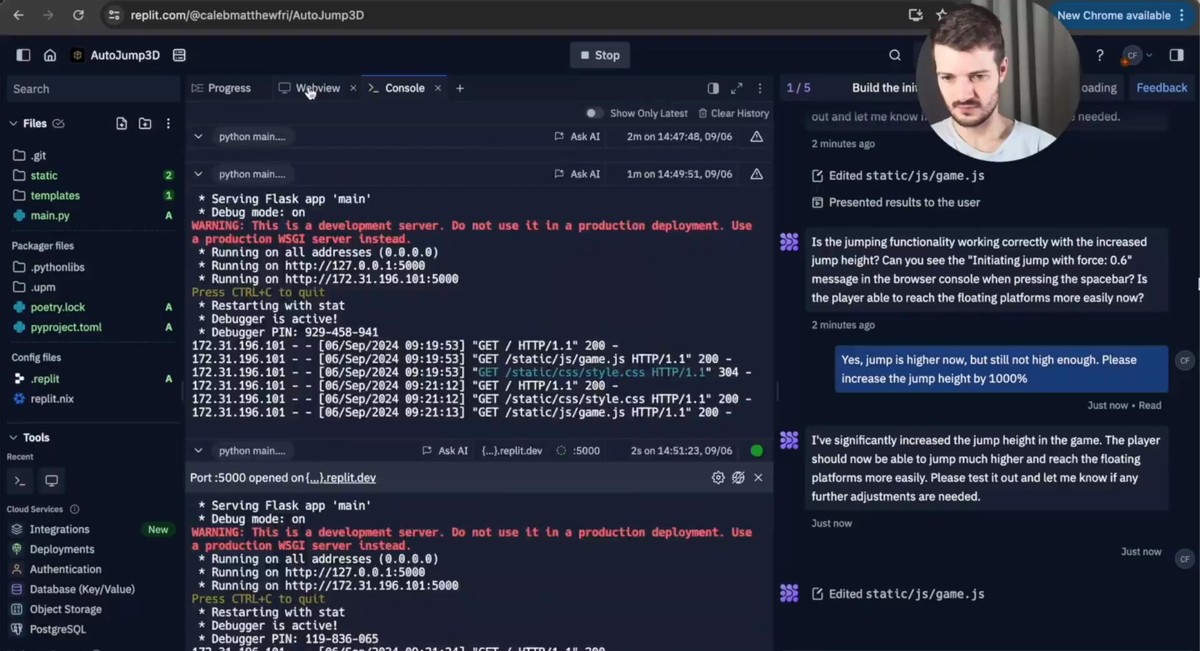The width and height of the screenshot is (1200, 651).
Task: Click the console settings gear icon
Action: tap(718, 478)
